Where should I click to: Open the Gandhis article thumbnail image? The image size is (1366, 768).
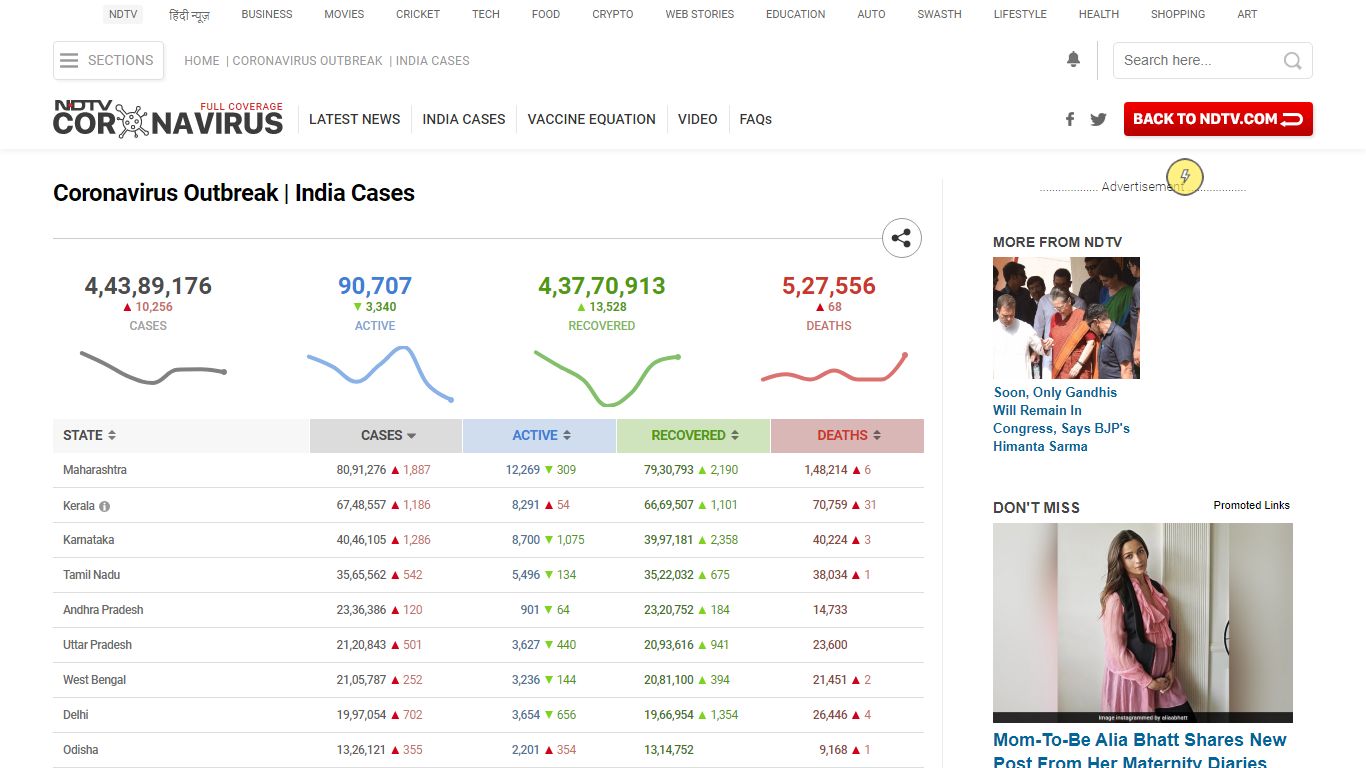1066,318
